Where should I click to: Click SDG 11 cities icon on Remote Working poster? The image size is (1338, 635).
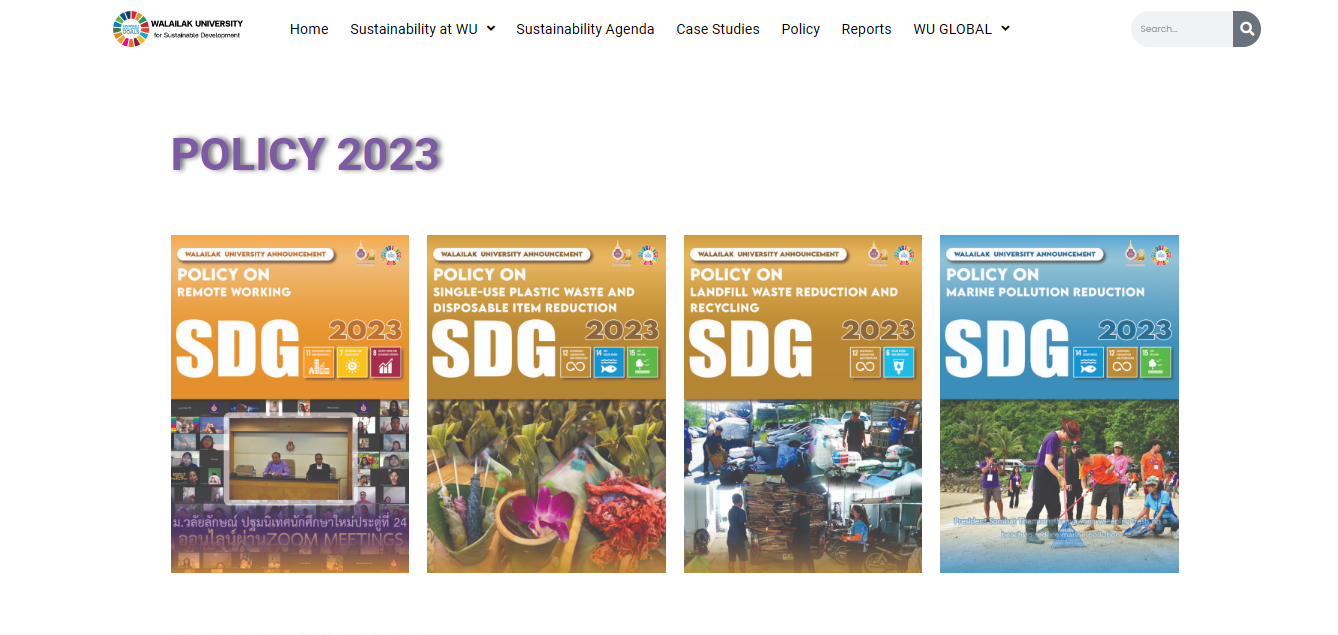(x=319, y=361)
